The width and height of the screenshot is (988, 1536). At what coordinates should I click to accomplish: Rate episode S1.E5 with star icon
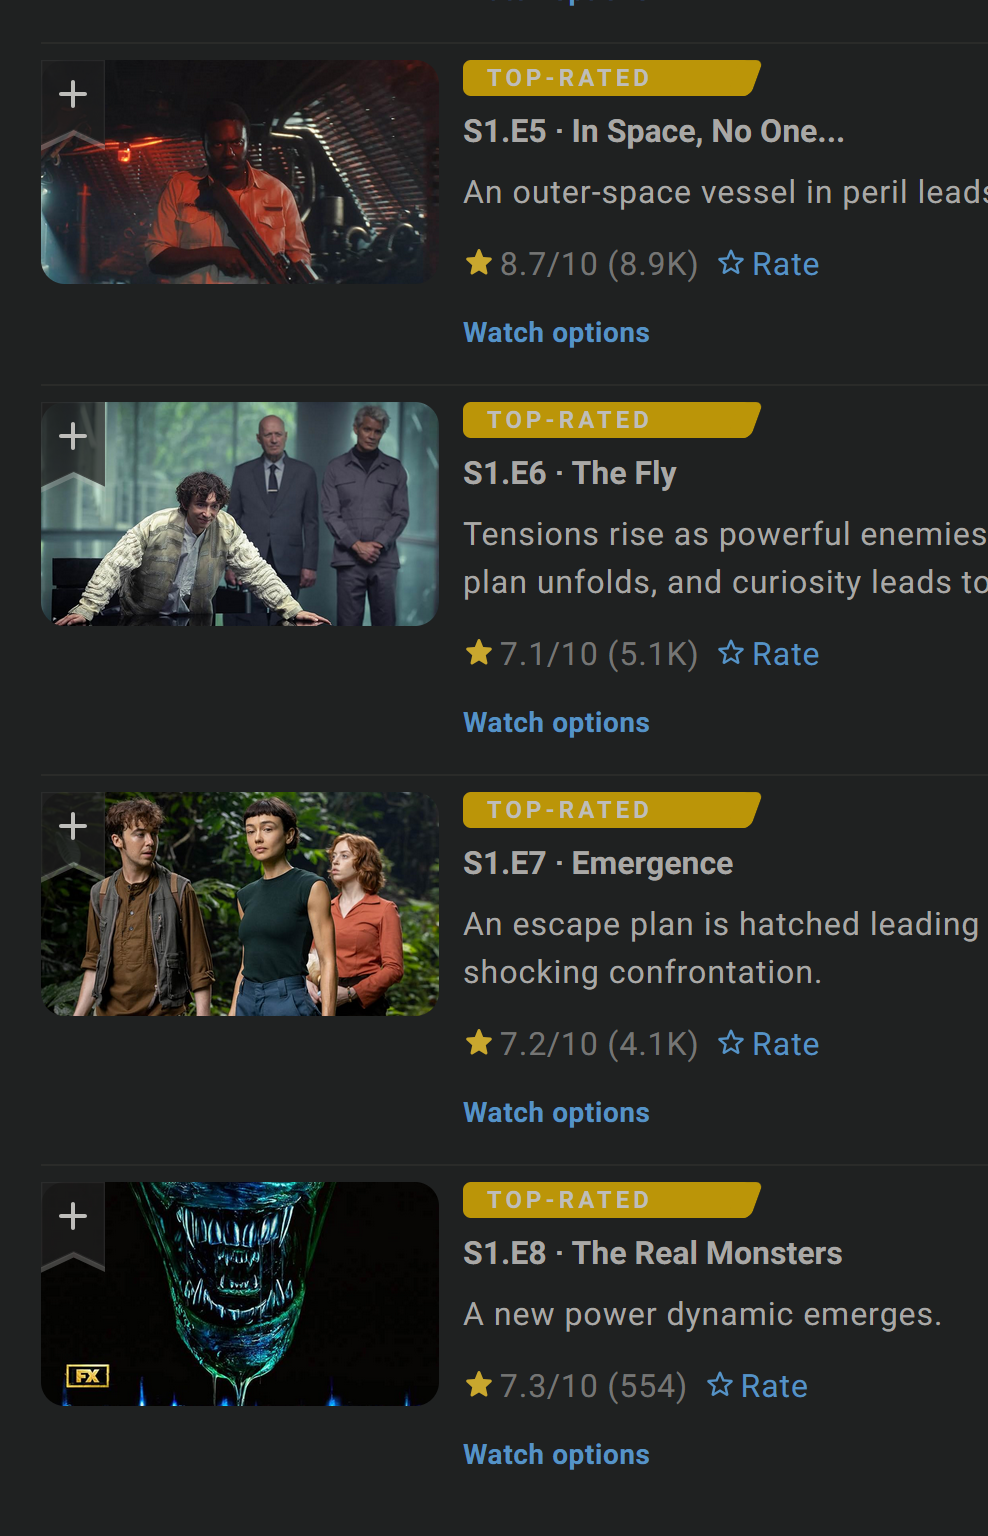click(768, 264)
